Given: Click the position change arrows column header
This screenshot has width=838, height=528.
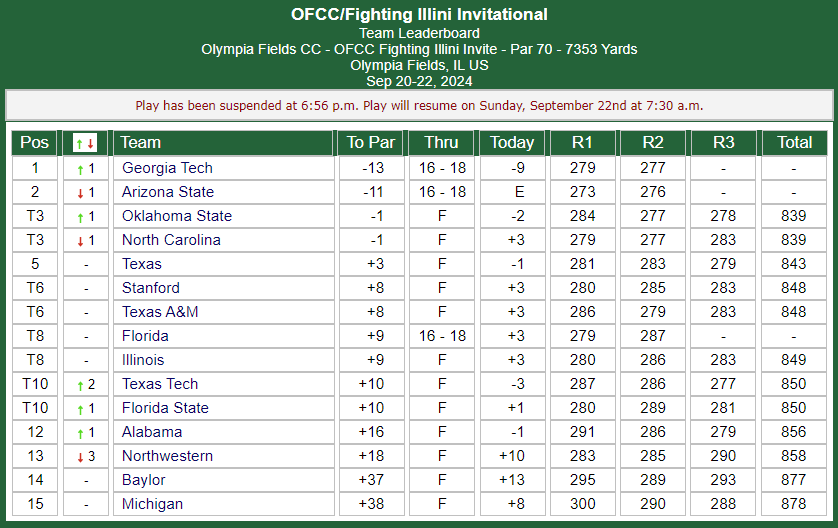Looking at the screenshot, I should click(86, 143).
